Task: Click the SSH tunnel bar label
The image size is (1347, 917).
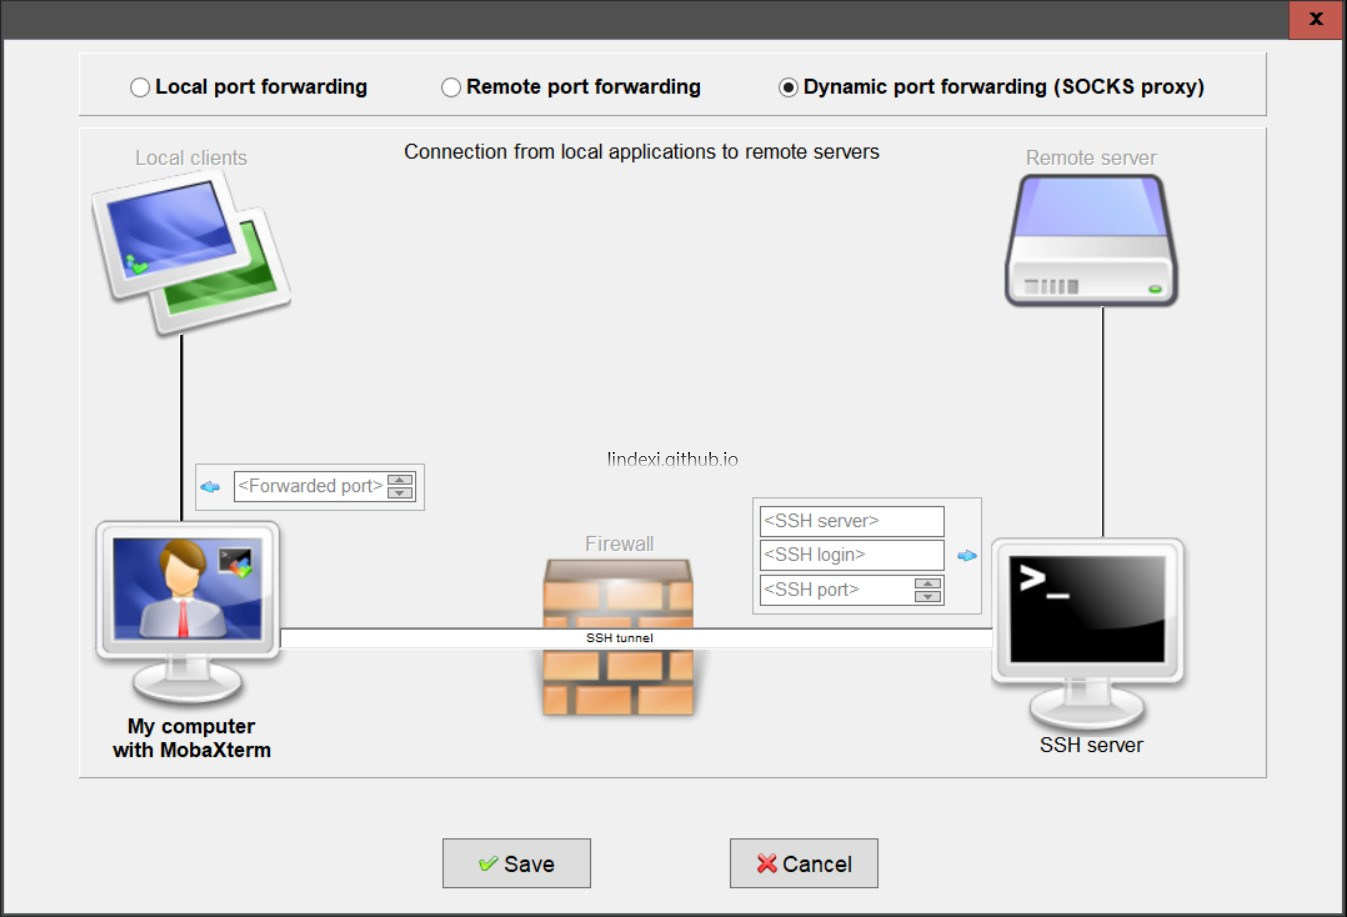Action: pos(620,638)
